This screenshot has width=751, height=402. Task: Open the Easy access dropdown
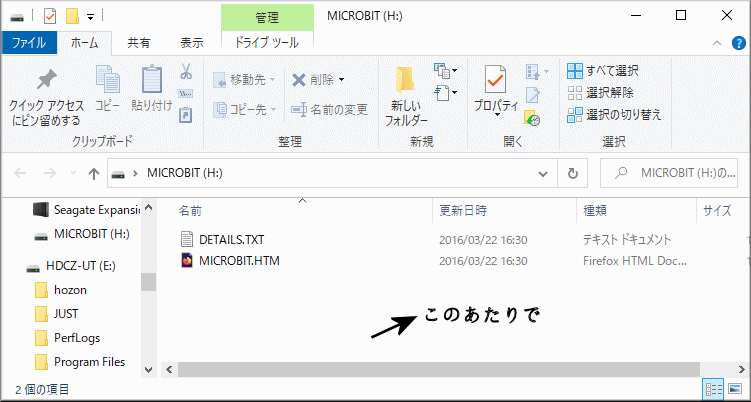tap(445, 92)
